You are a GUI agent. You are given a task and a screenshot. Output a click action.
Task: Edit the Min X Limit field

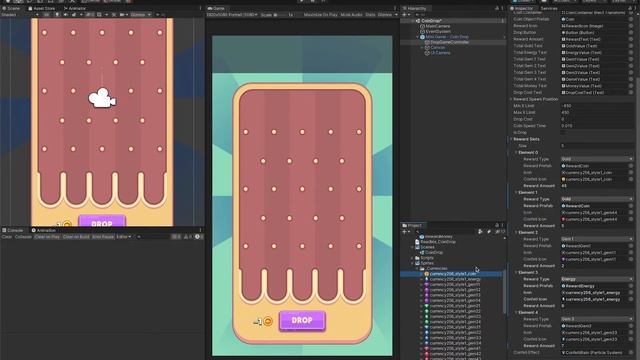[597, 106]
